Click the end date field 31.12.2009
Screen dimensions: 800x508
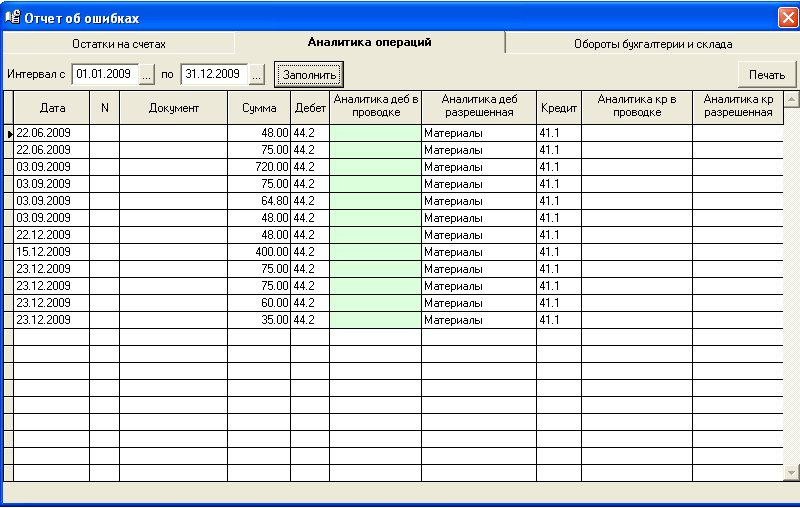pos(214,74)
